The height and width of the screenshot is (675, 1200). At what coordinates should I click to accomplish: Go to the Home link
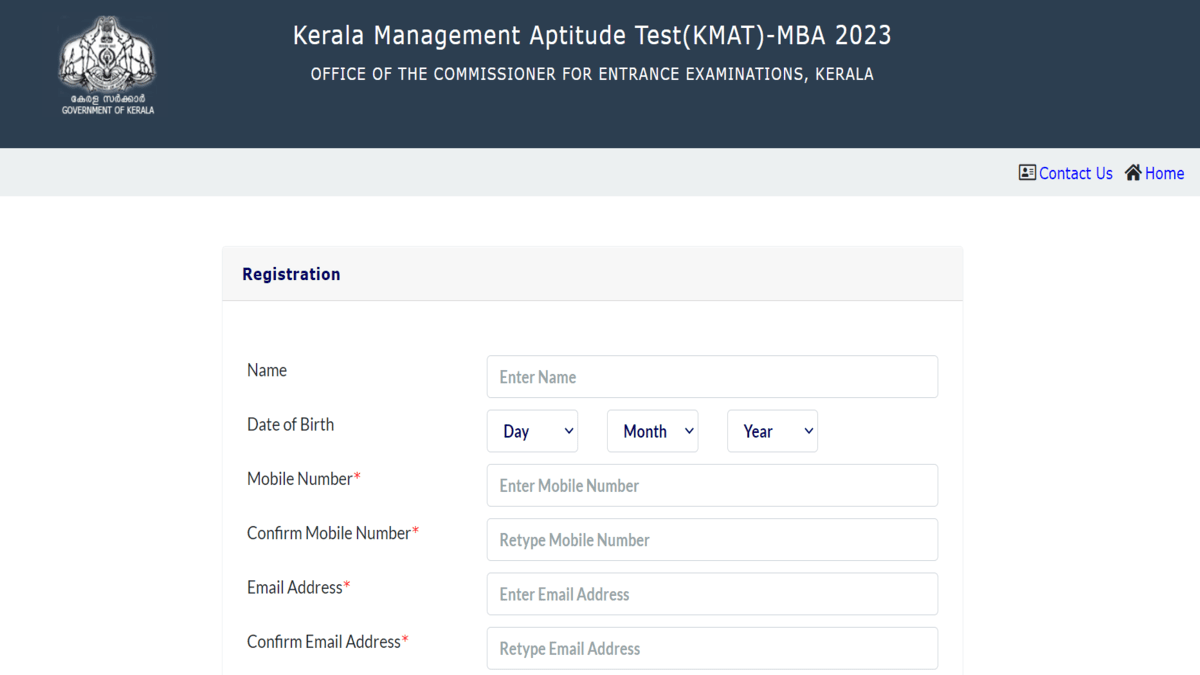pyautogui.click(x=1164, y=173)
